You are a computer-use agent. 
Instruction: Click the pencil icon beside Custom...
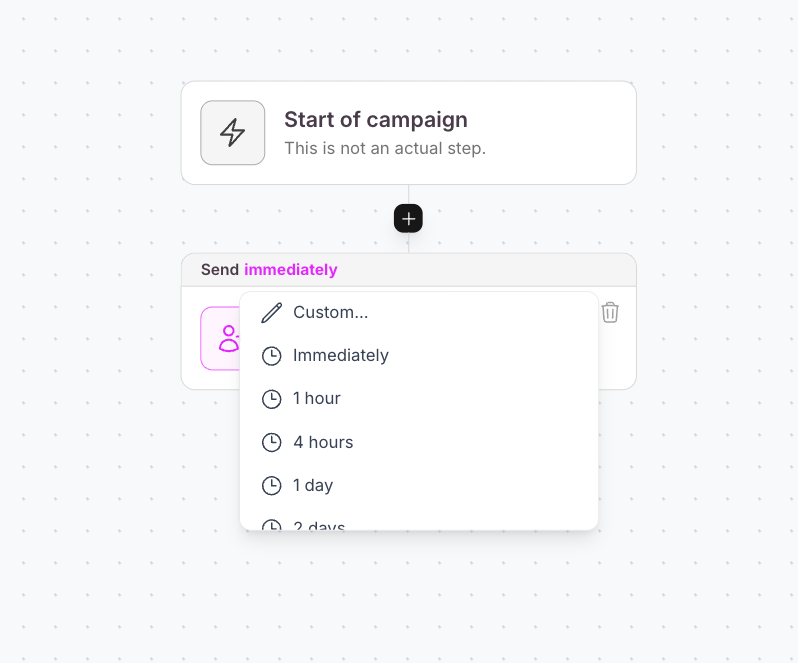click(271, 313)
